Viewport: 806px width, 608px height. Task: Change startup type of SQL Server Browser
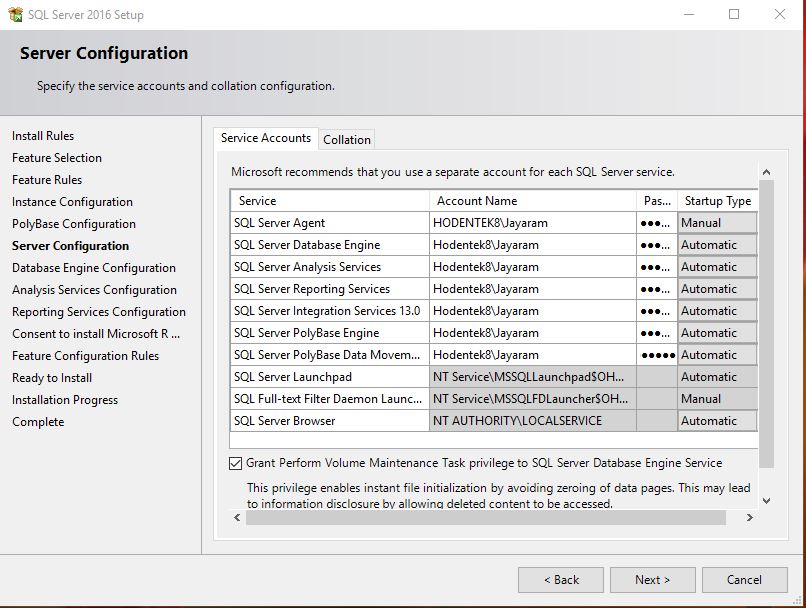(717, 420)
